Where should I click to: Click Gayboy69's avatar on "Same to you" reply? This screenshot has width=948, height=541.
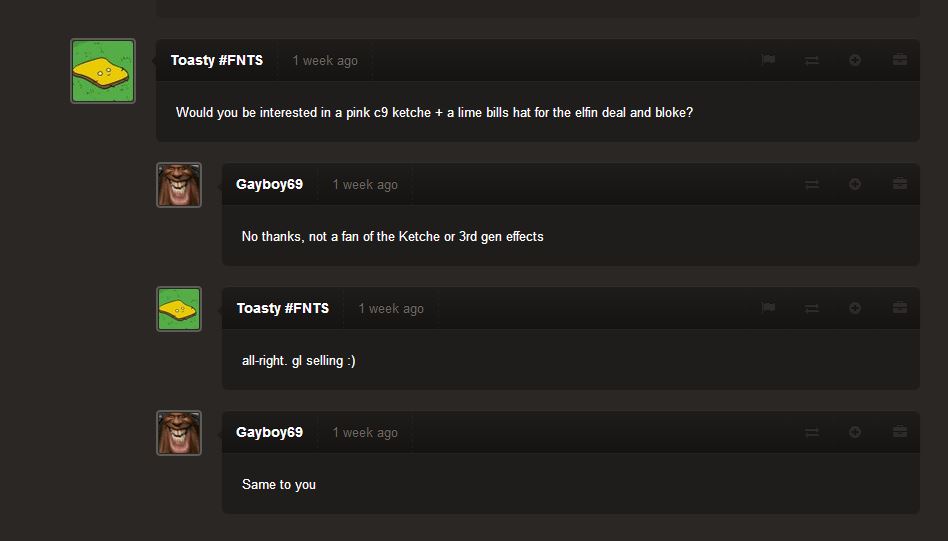coord(179,433)
